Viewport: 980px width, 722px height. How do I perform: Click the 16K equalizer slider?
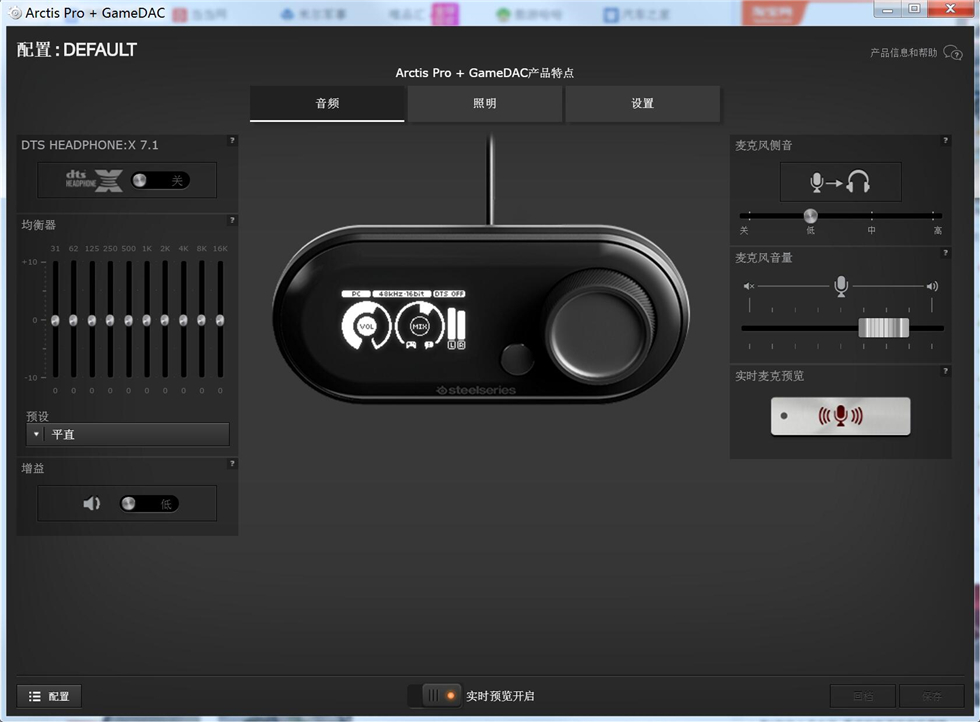point(220,319)
